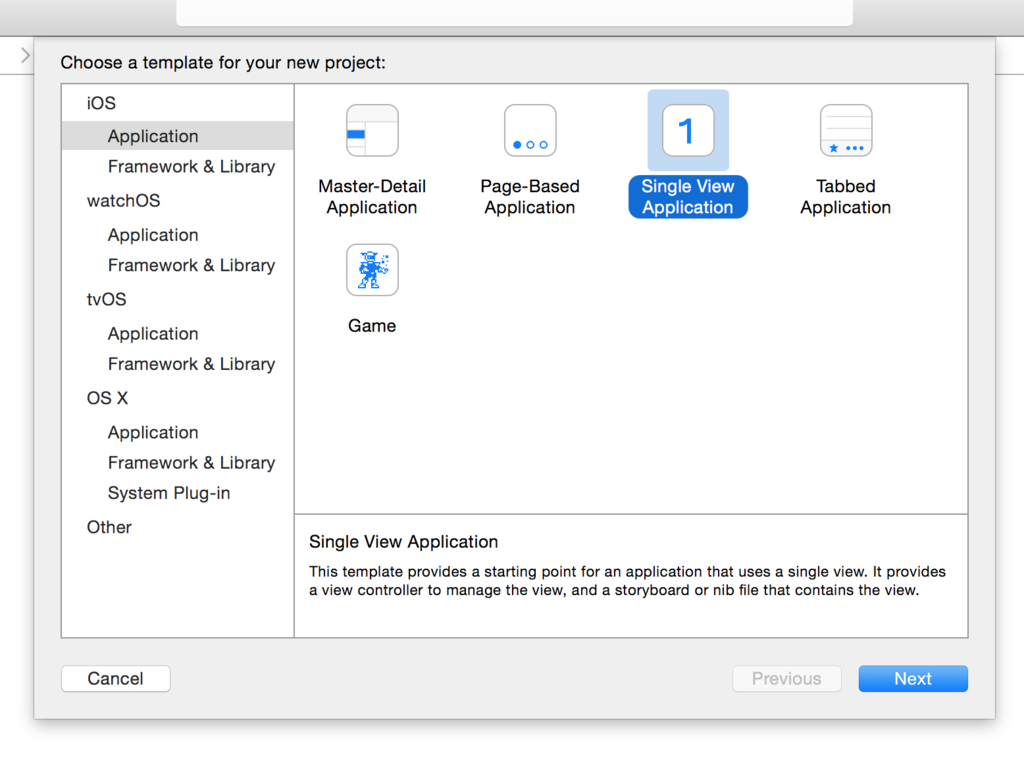This screenshot has height=757, width=1024.
Task: Click the Cancel button
Action: (116, 679)
